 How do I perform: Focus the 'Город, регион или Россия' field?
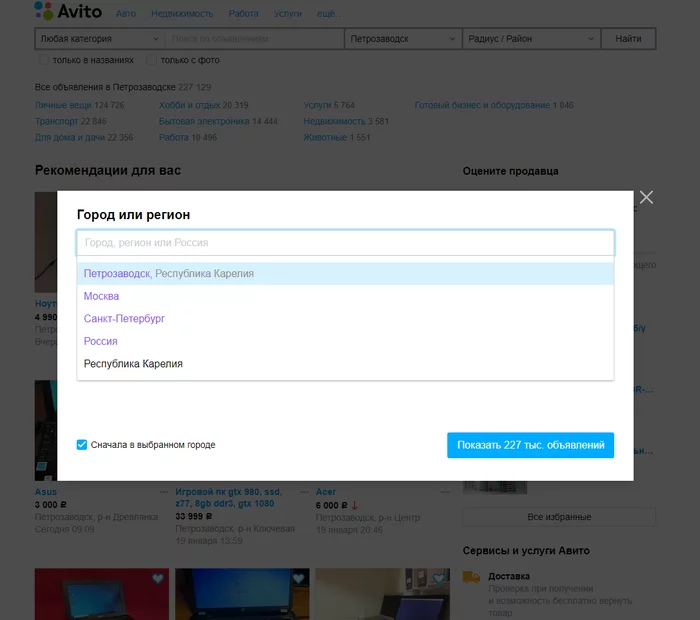pyautogui.click(x=345, y=242)
